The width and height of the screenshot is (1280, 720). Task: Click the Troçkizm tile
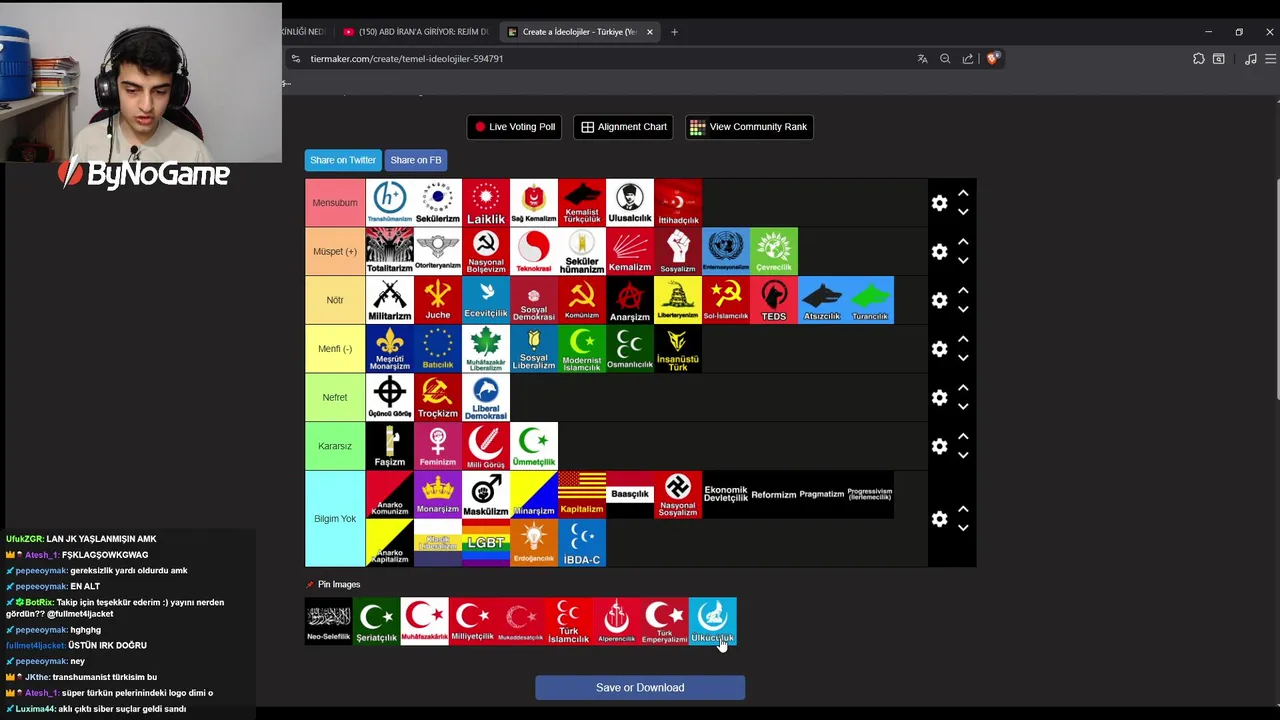437,397
